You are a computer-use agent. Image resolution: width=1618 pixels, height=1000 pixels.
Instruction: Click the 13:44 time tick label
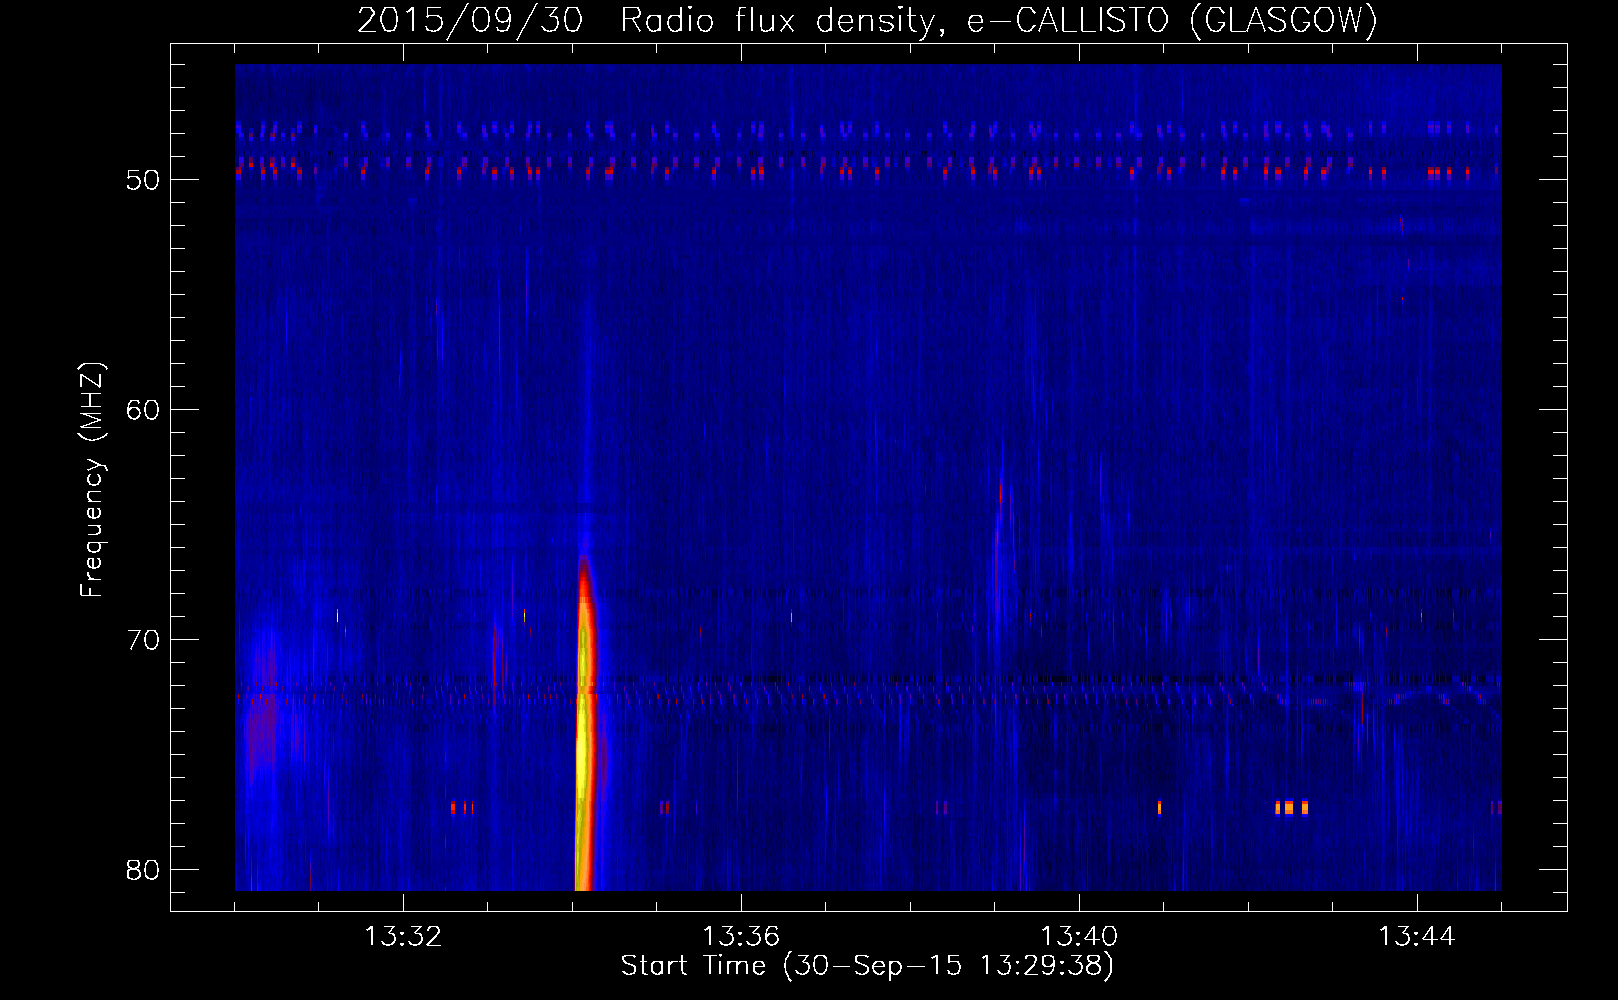click(1417, 937)
